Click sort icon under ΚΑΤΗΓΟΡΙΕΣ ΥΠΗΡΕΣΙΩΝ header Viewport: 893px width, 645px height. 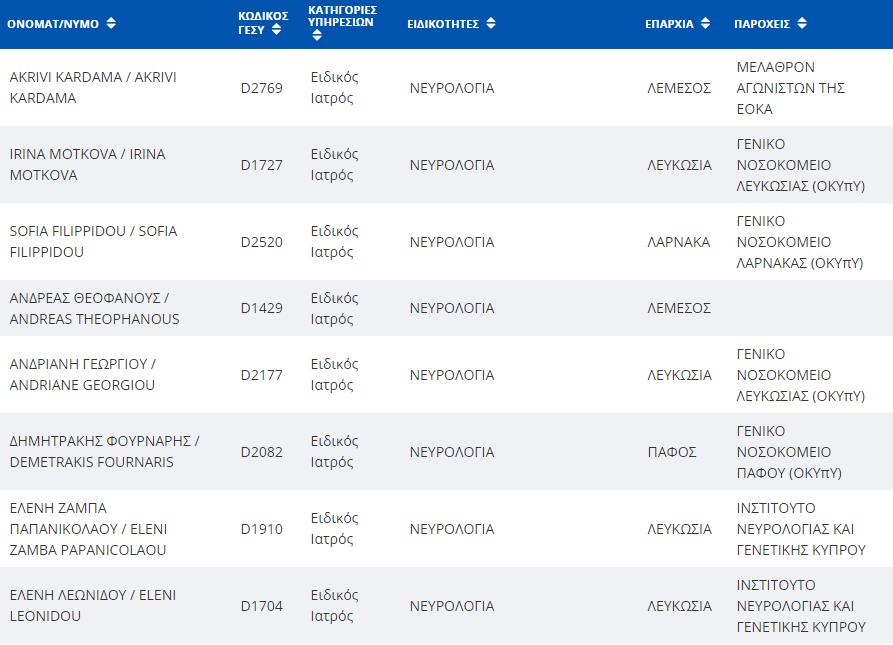click(317, 35)
